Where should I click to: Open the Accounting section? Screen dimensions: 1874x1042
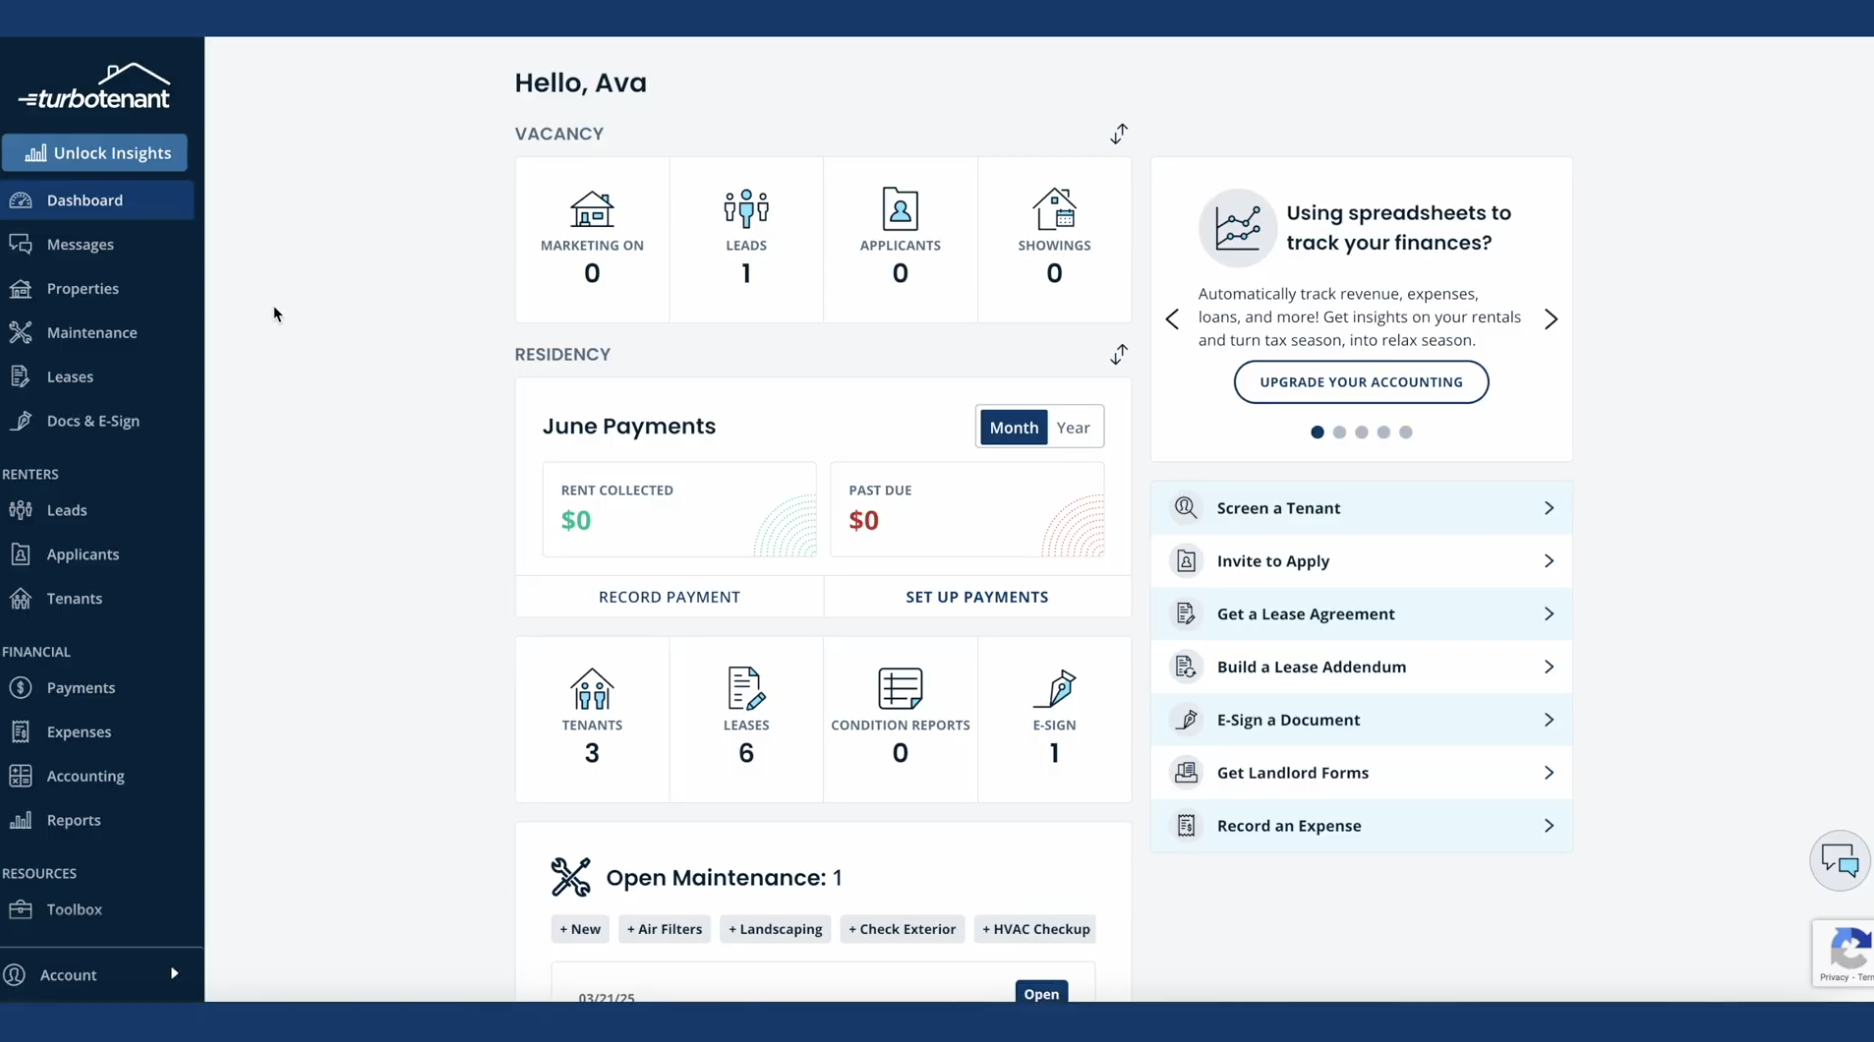pyautogui.click(x=85, y=775)
